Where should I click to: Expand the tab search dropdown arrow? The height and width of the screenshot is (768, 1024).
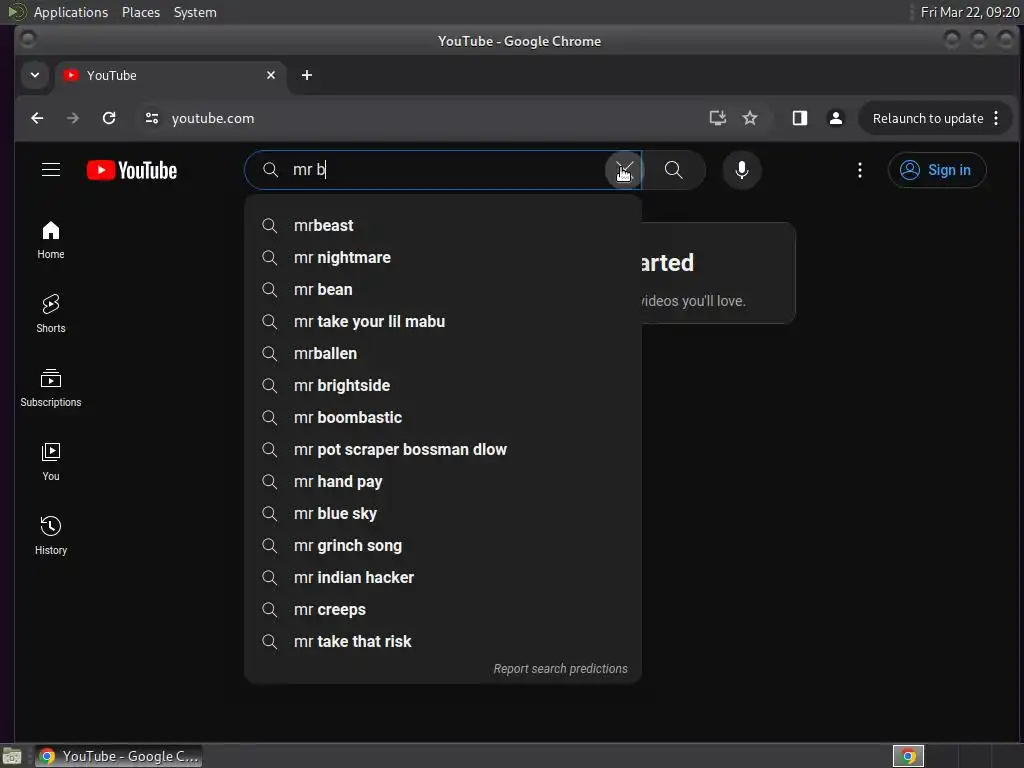(x=35, y=75)
